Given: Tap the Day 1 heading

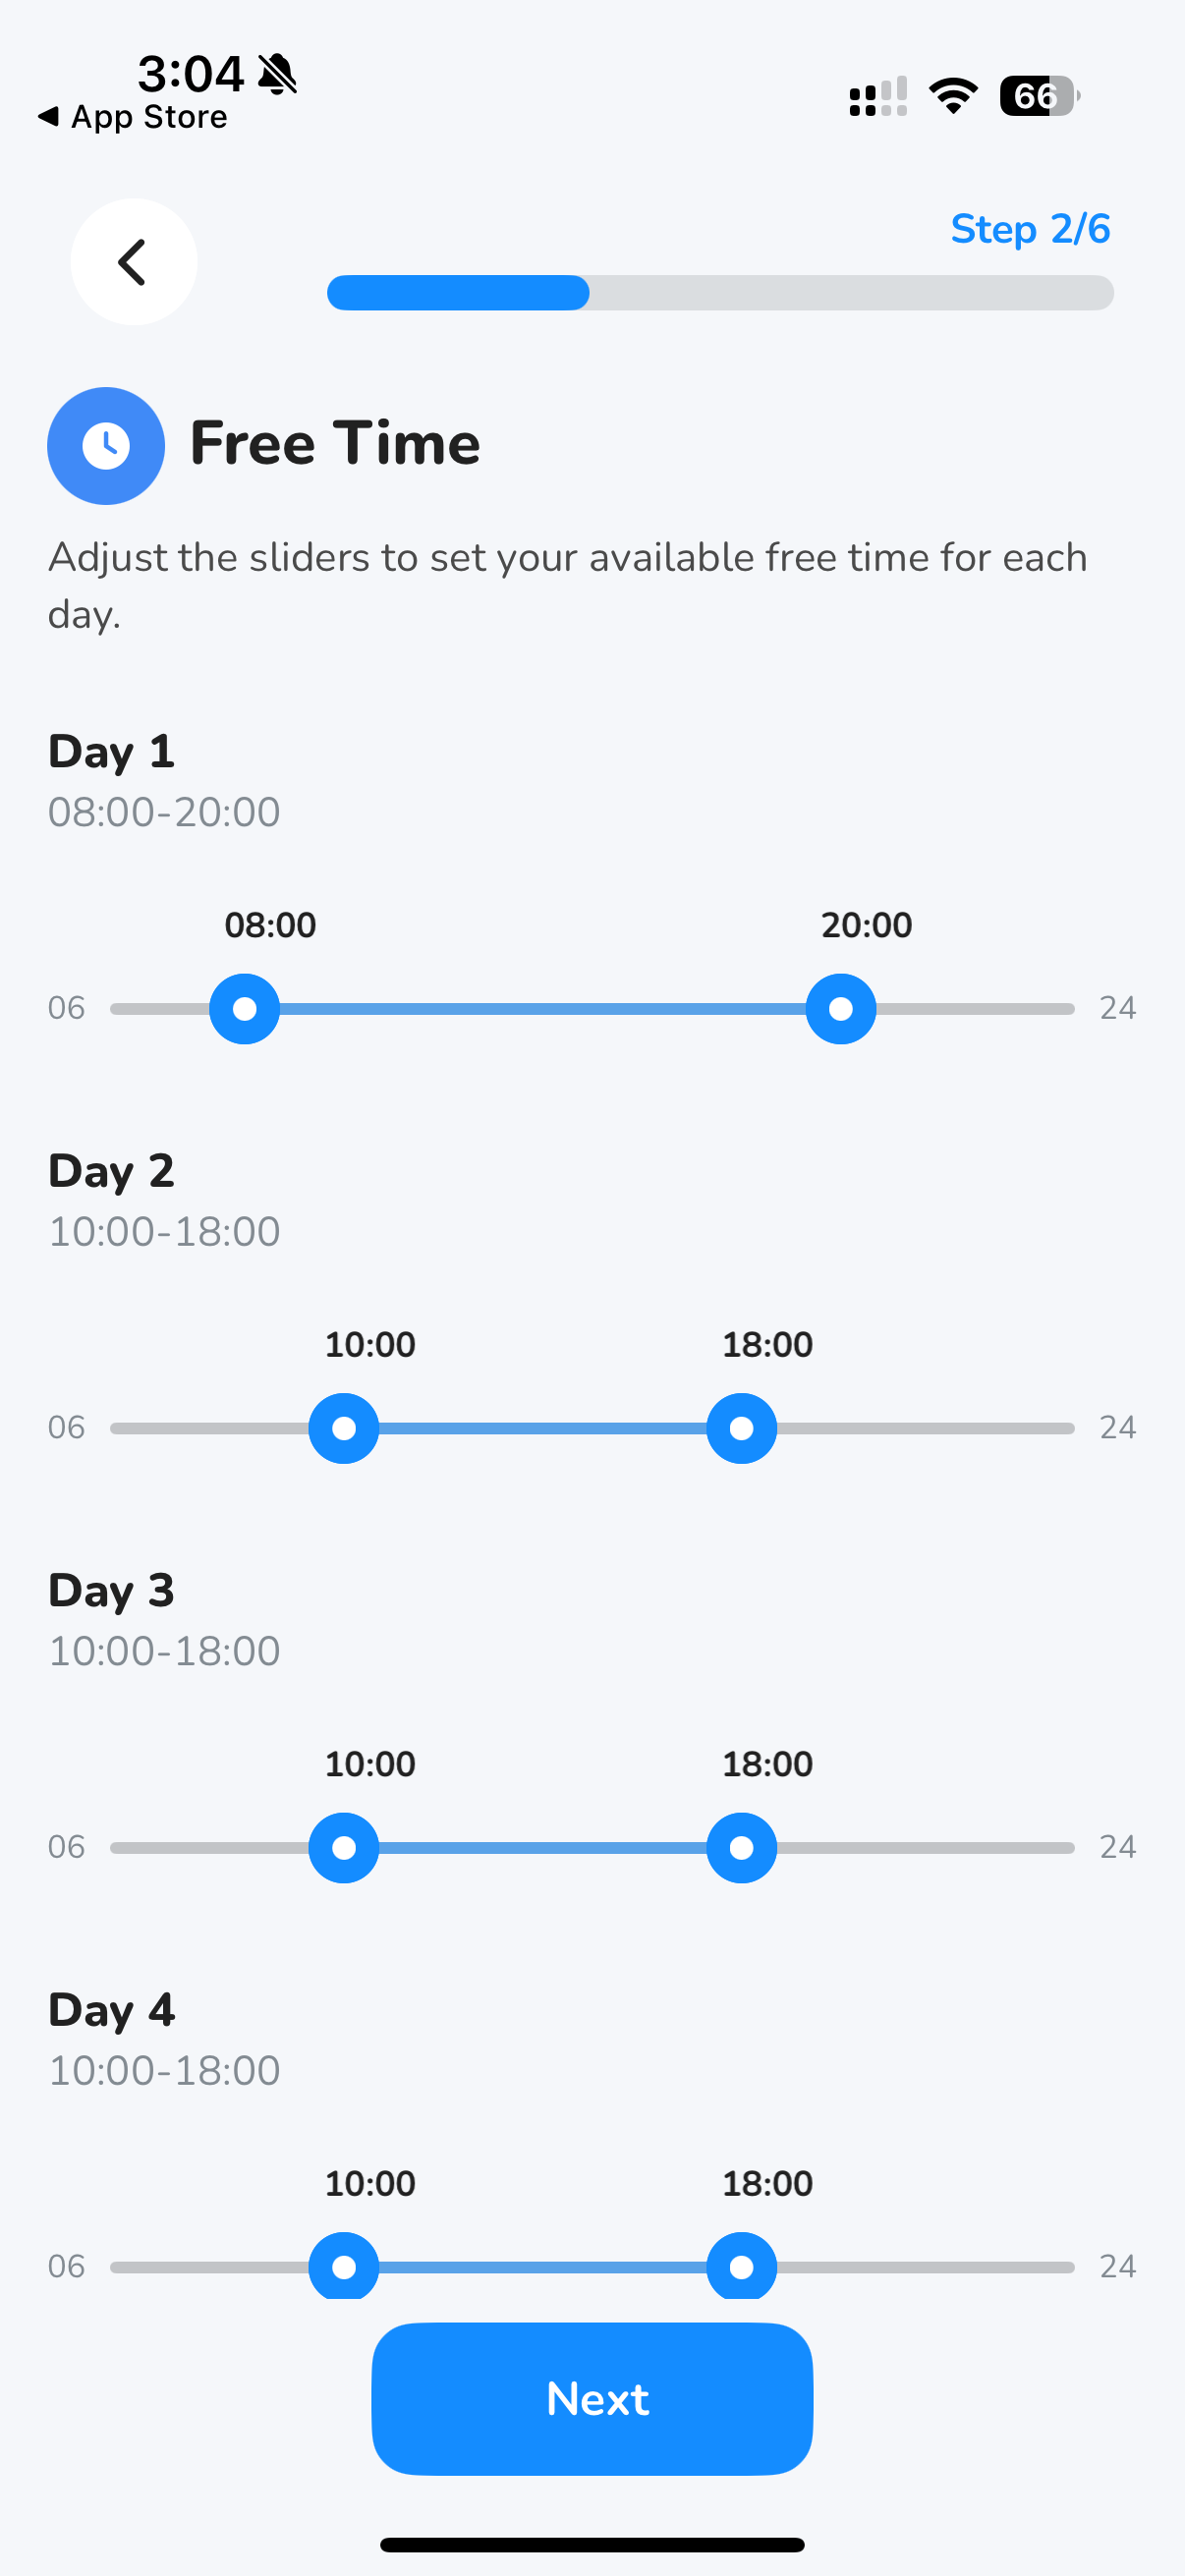Looking at the screenshot, I should (x=112, y=751).
